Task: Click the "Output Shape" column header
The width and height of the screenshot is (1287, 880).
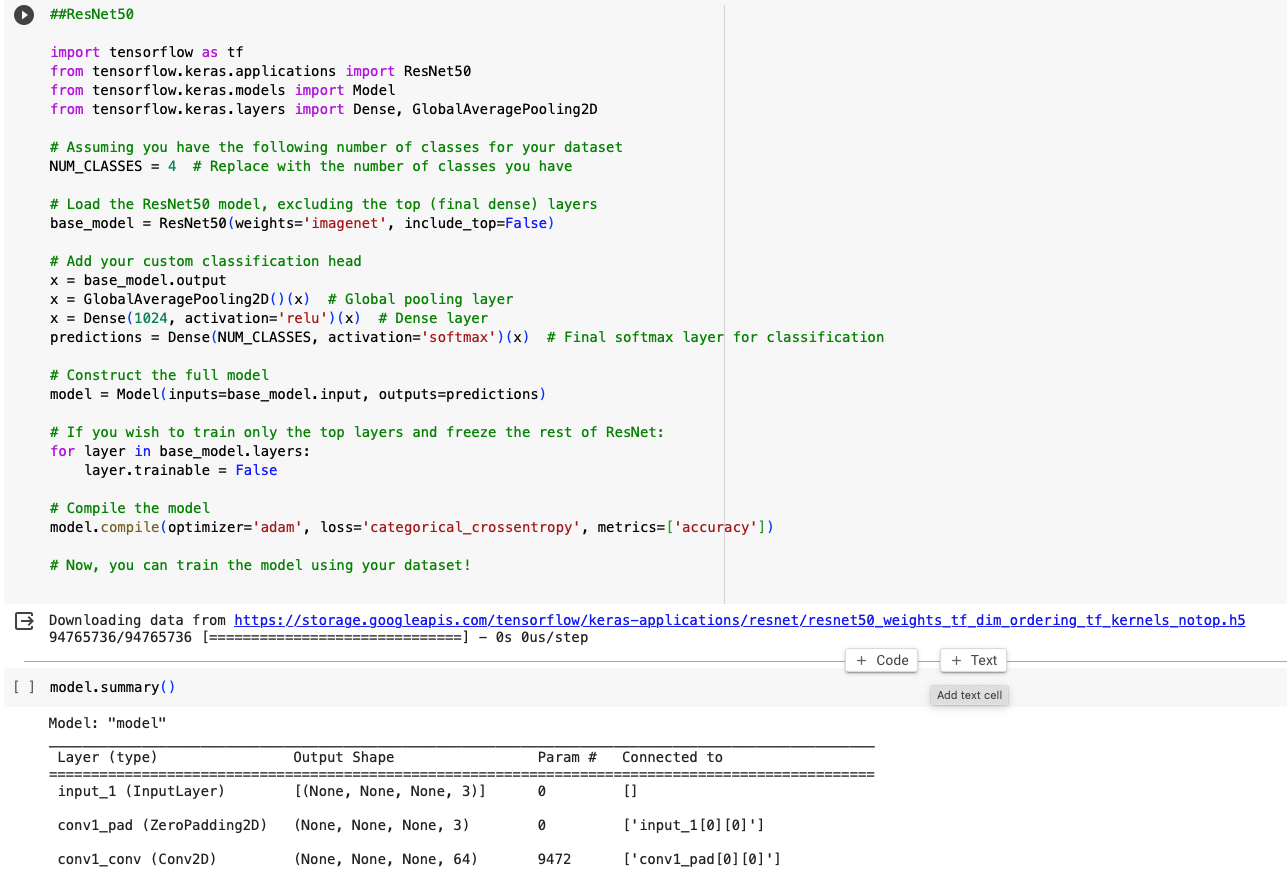Action: (344, 757)
